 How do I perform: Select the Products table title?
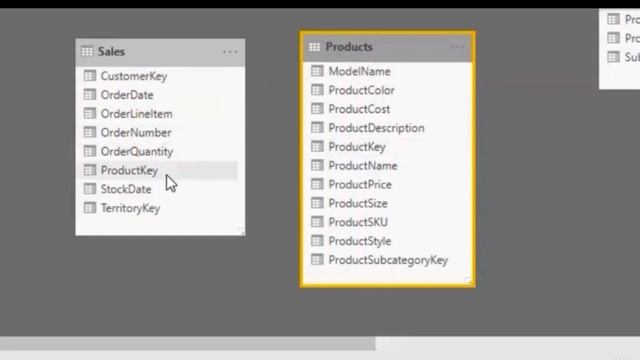click(x=349, y=47)
